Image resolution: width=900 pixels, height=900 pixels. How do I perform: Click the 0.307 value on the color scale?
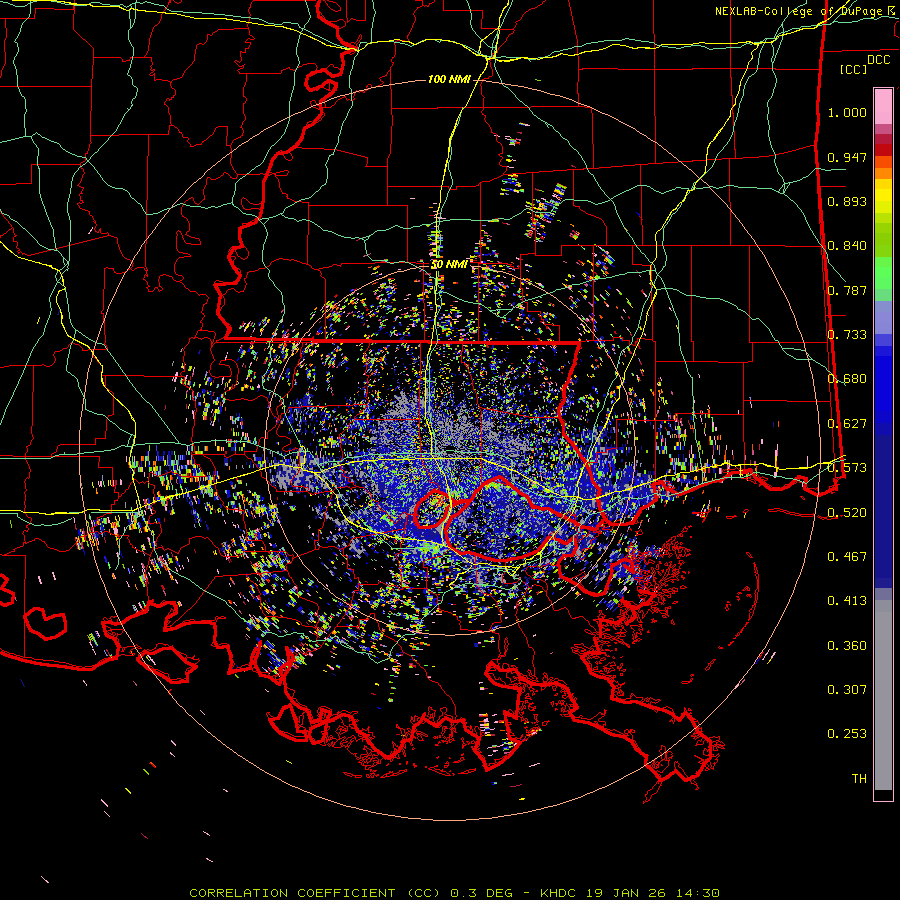tap(847, 690)
